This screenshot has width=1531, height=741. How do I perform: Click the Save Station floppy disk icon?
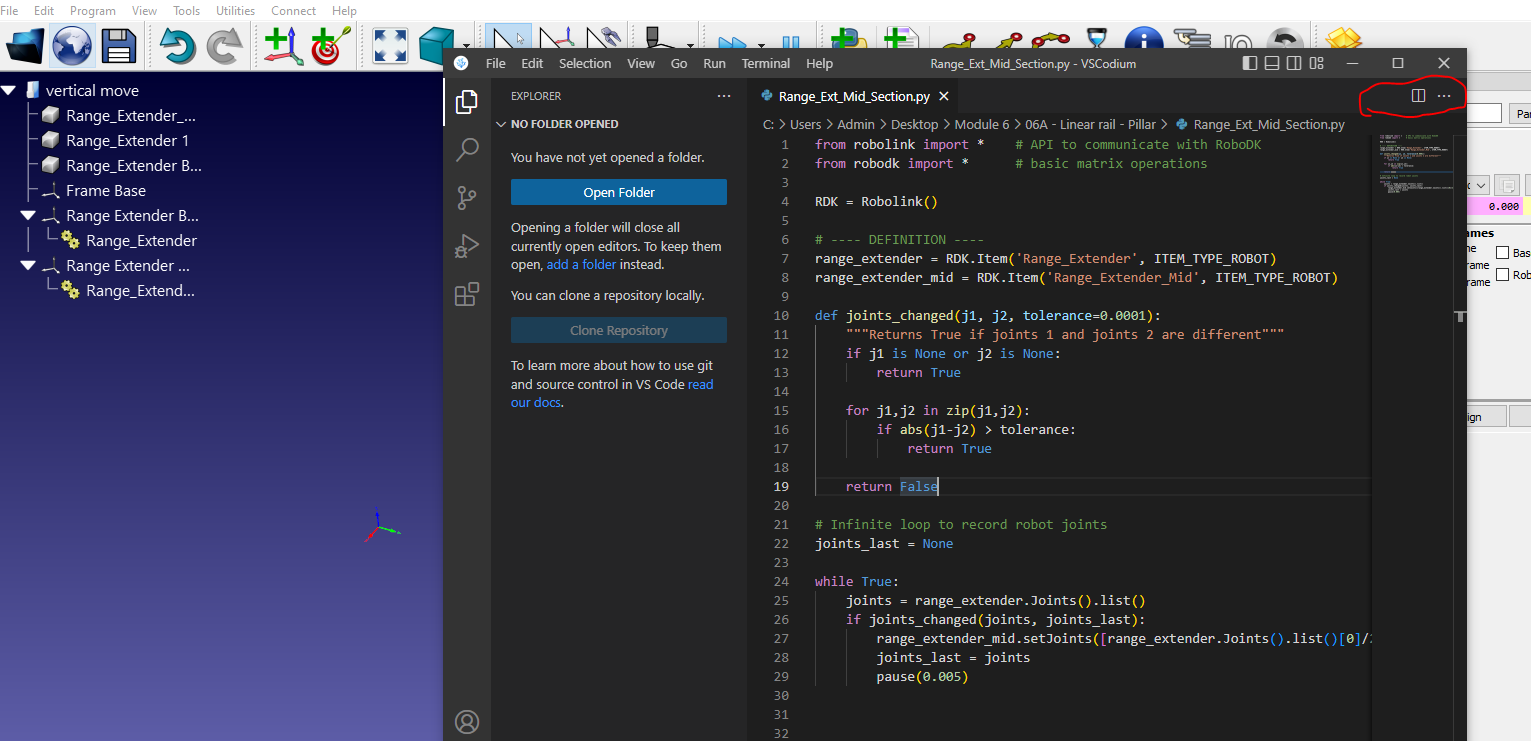(x=118, y=45)
